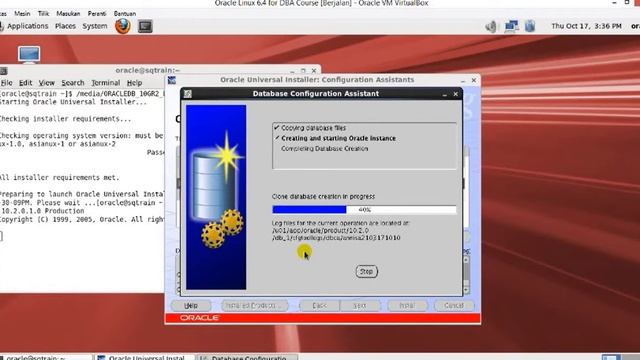Open the terminal File menu
Viewport: 640px width, 360px height.
coord(7,83)
